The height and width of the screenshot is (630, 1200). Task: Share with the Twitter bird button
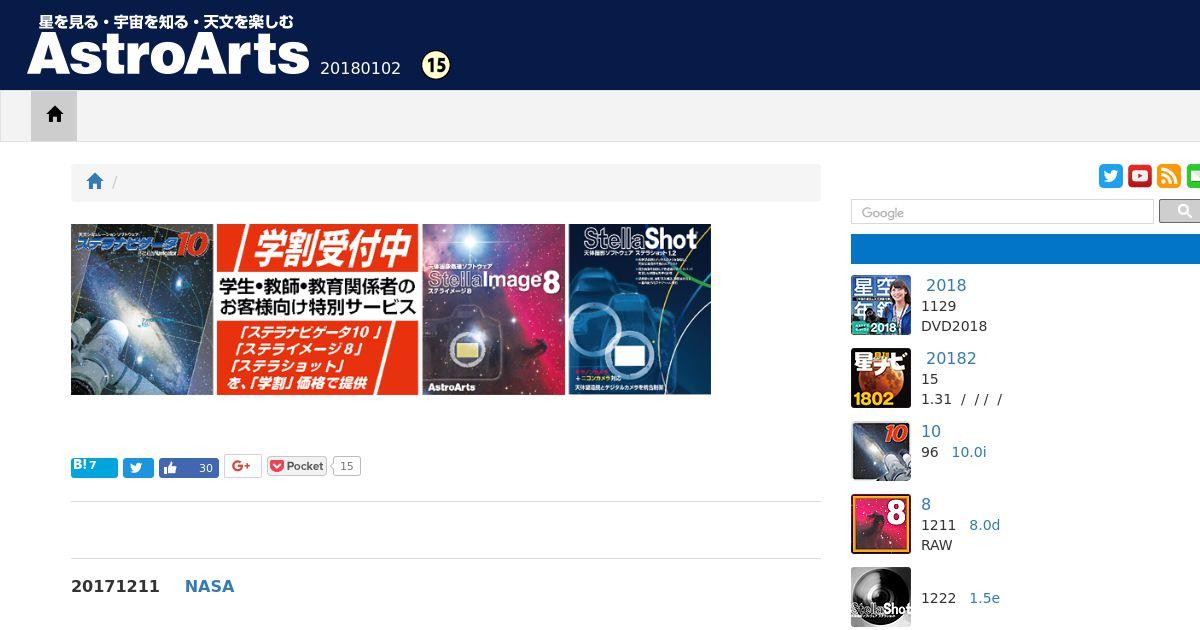click(138, 468)
